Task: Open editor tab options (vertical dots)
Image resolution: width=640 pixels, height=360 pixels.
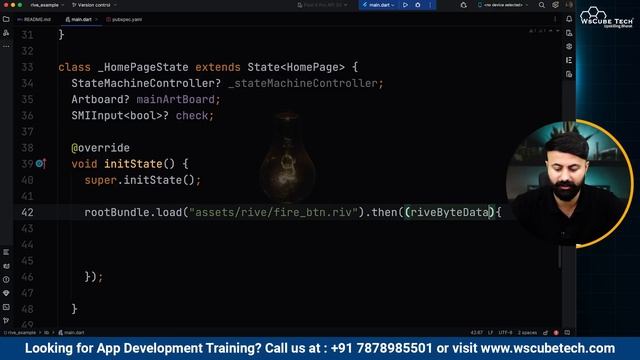Action: pyautogui.click(x=555, y=19)
